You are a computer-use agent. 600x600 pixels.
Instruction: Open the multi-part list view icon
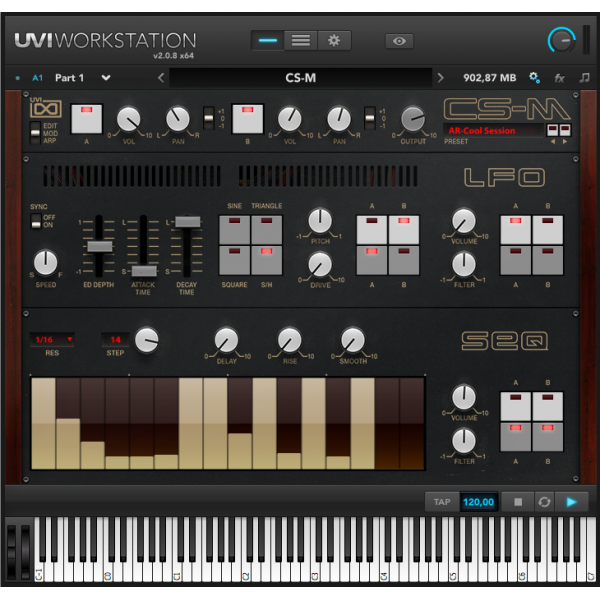pyautogui.click(x=301, y=41)
